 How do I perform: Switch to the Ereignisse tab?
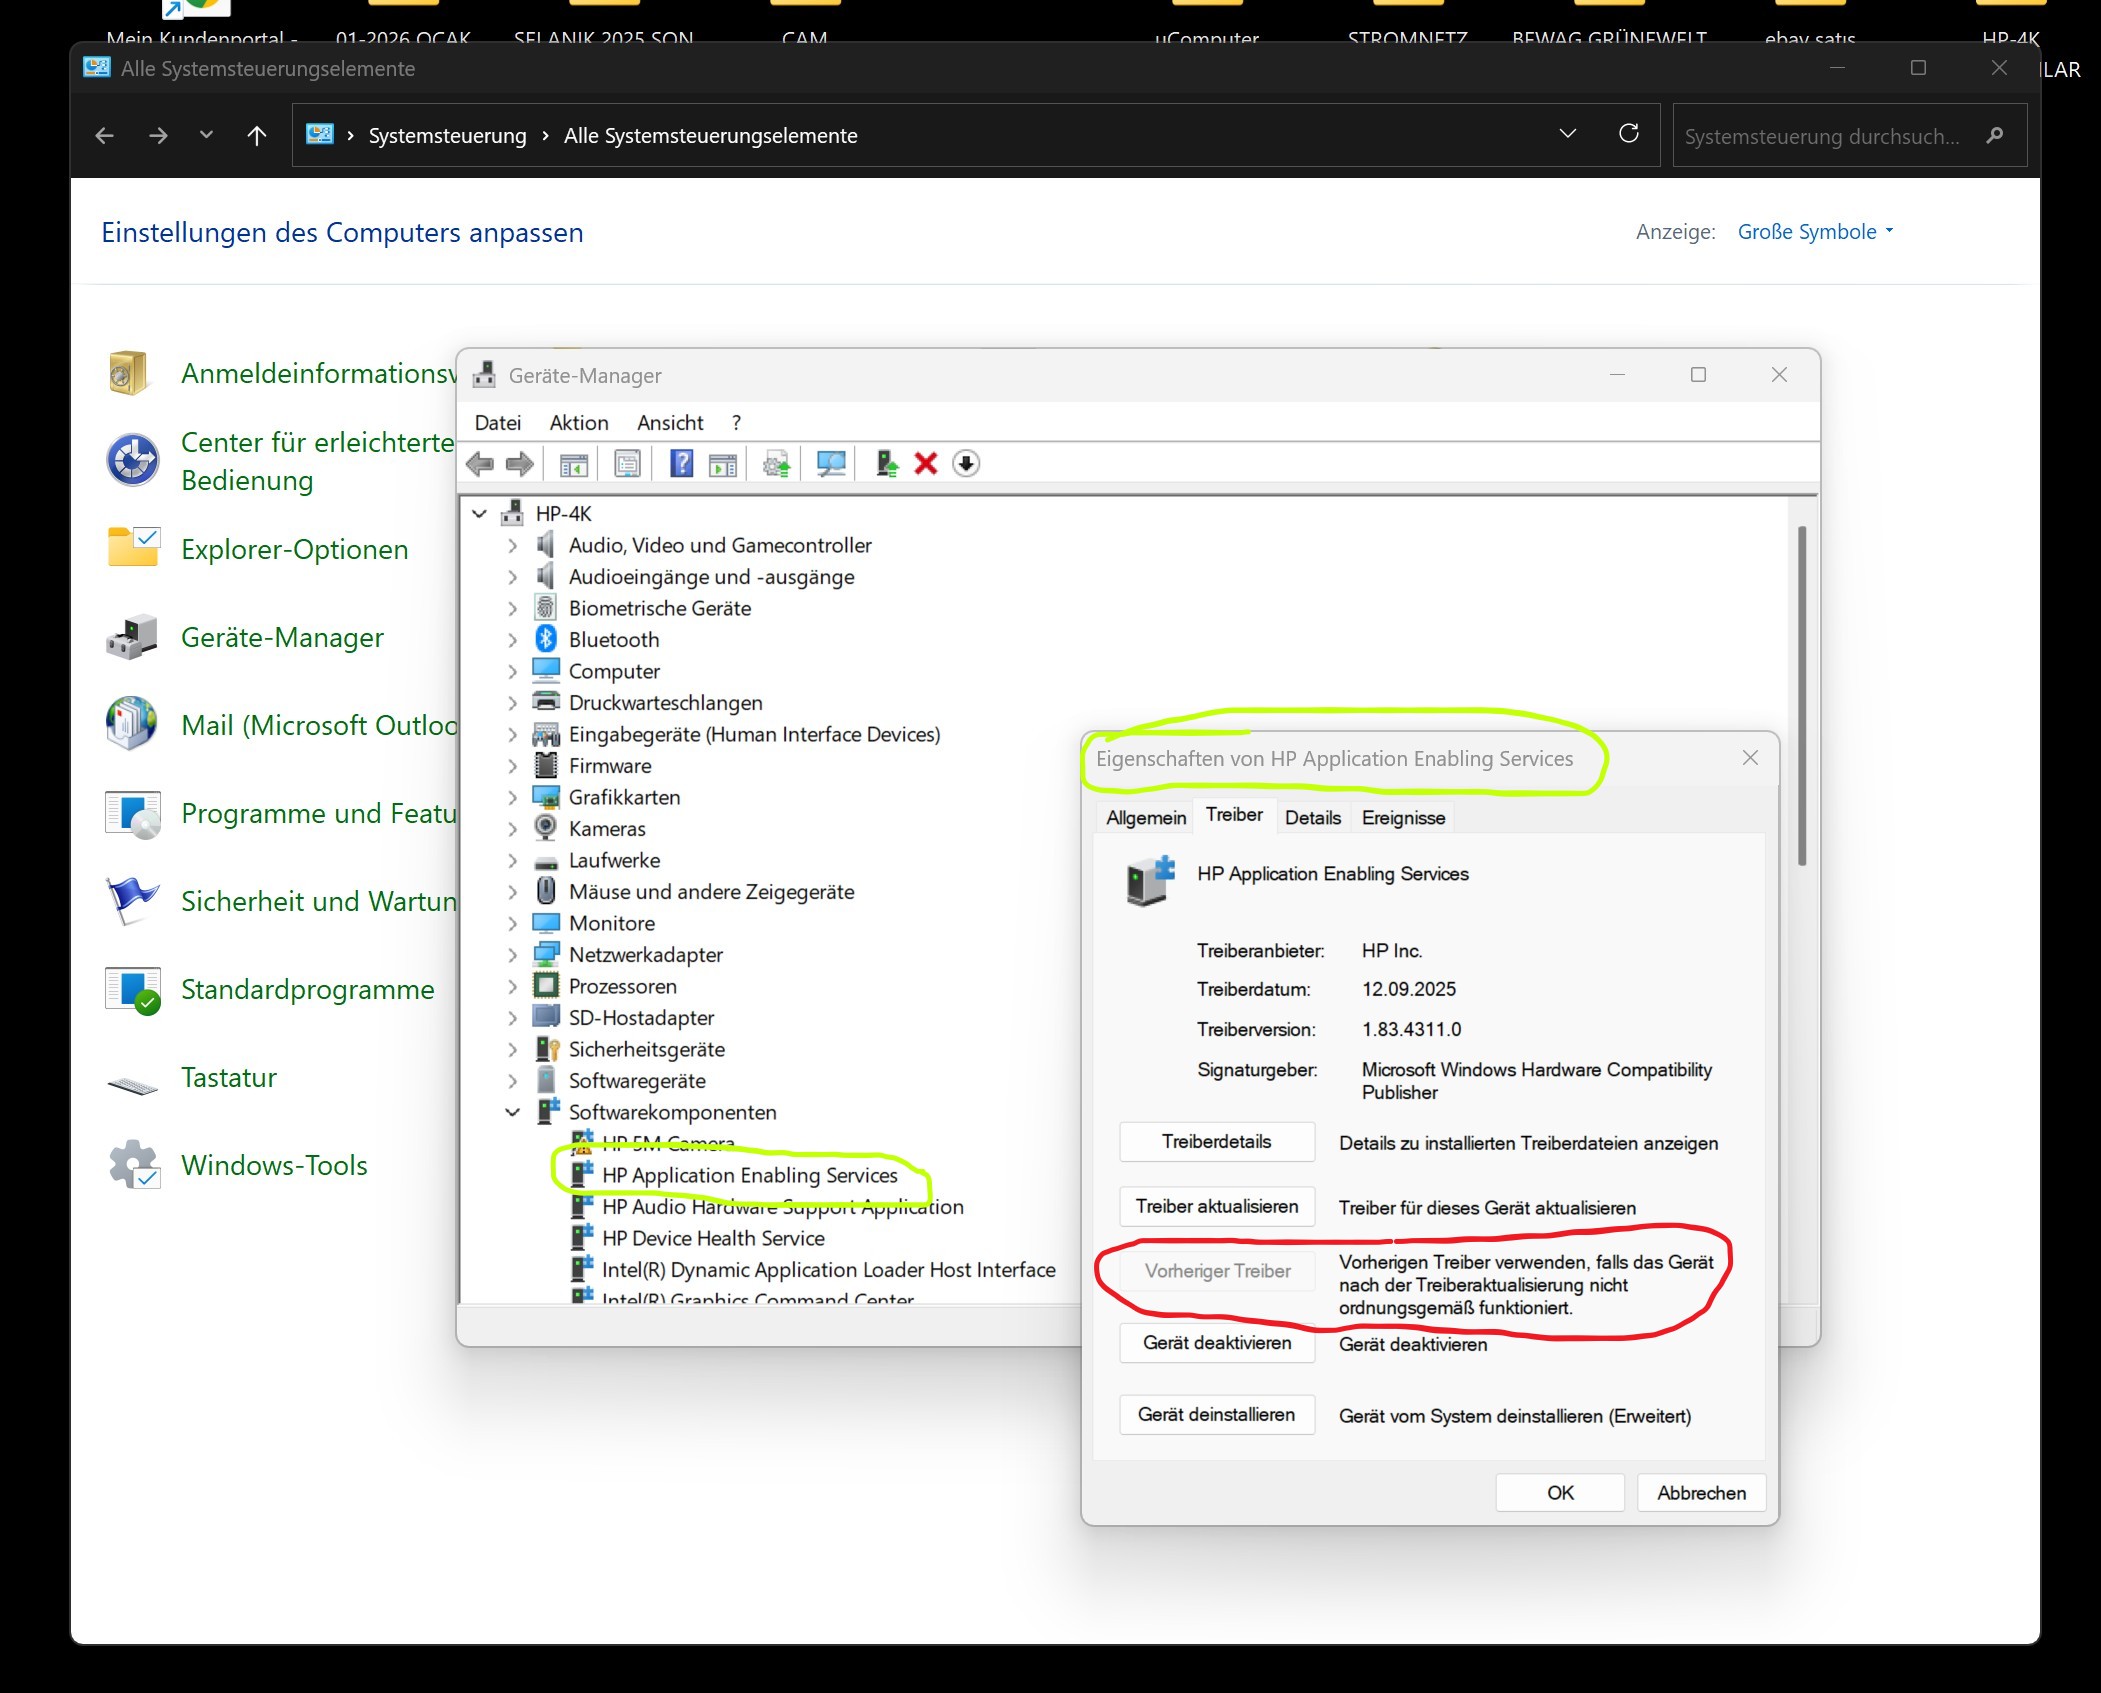(1403, 818)
